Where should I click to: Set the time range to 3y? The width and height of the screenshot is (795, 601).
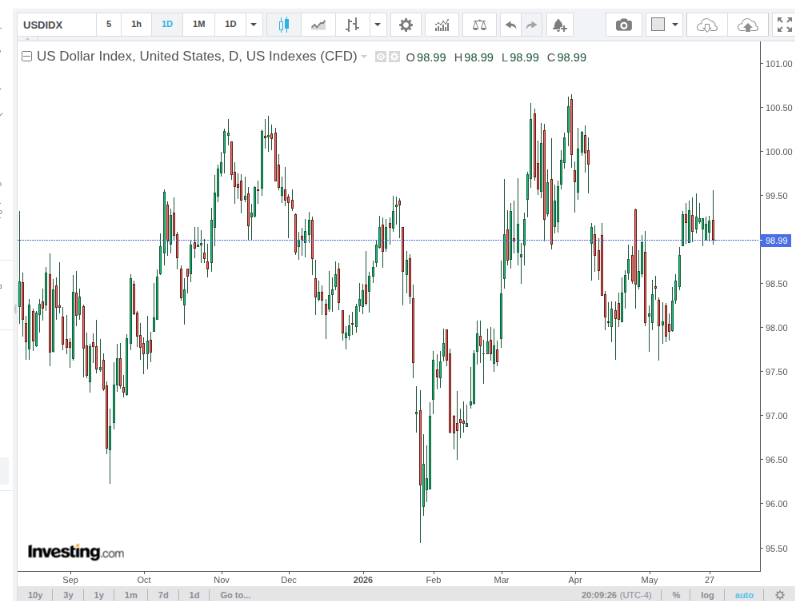pos(68,595)
